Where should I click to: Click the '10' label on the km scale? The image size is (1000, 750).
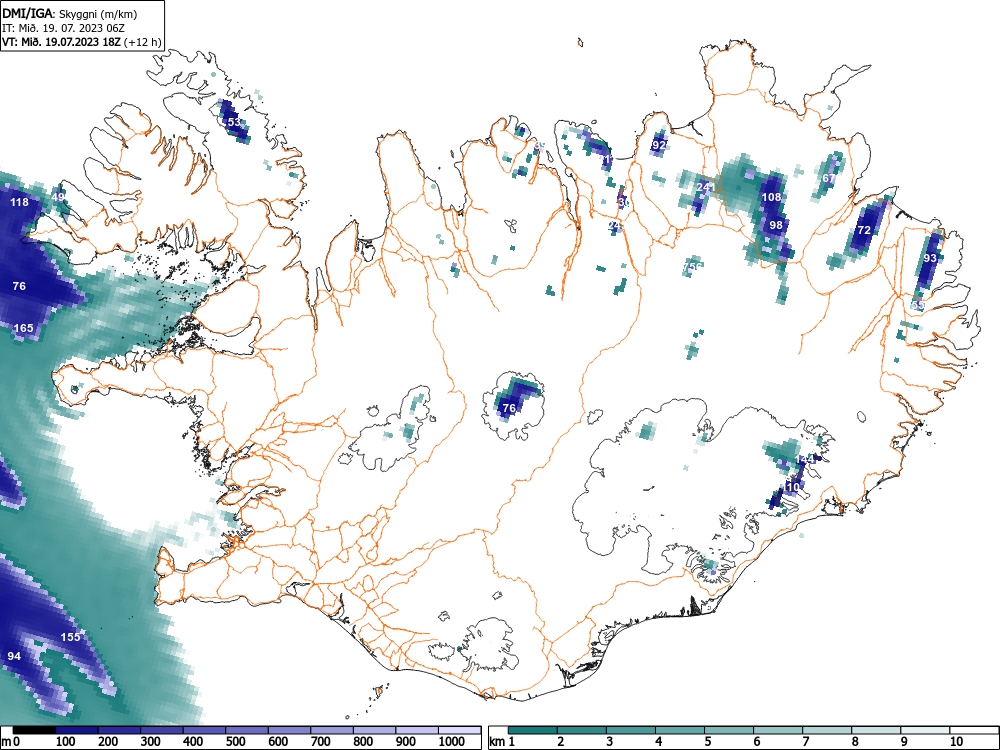coord(956,742)
